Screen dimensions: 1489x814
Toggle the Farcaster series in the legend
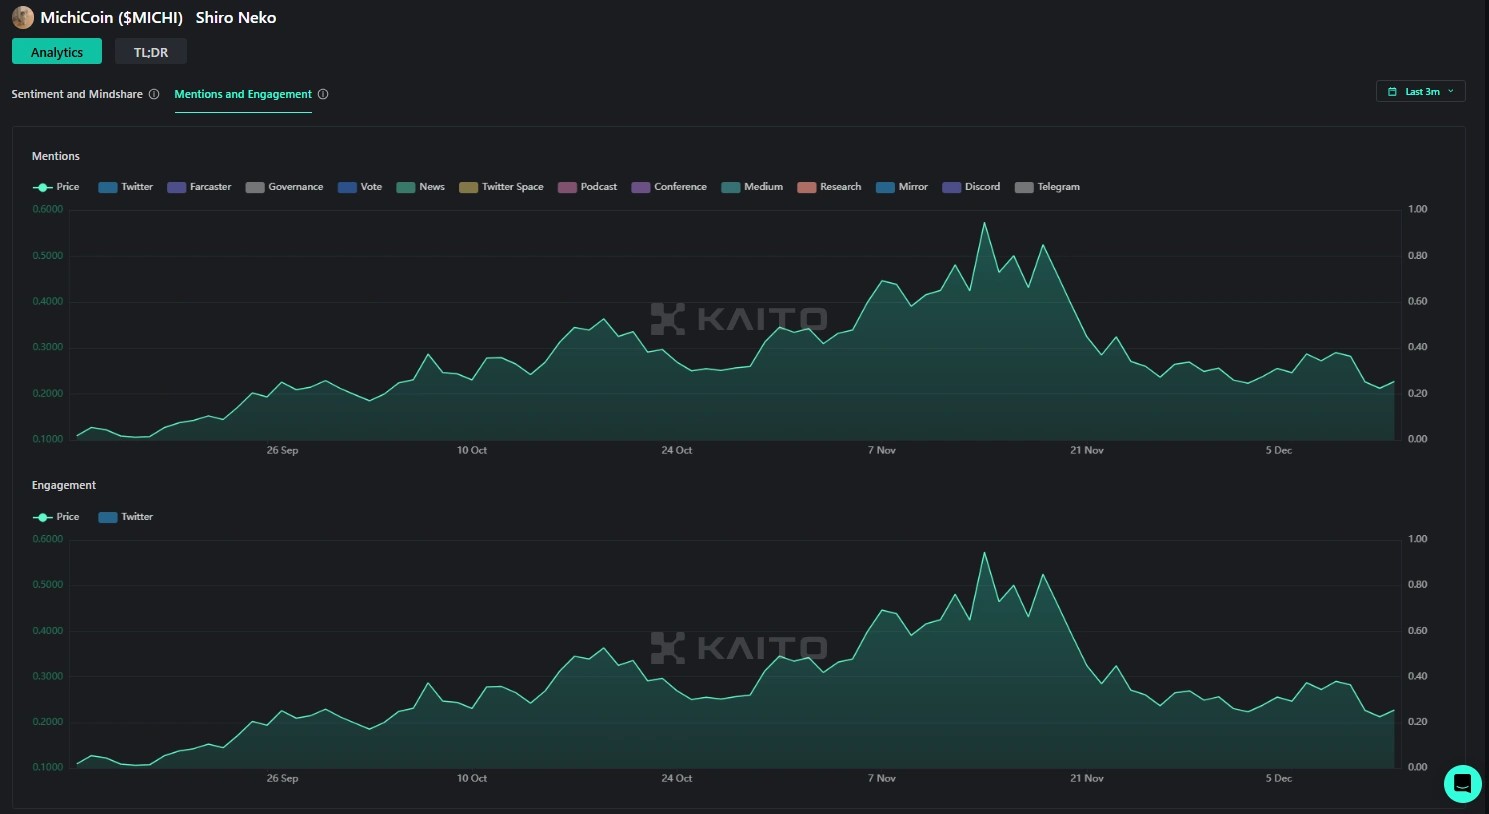199,187
